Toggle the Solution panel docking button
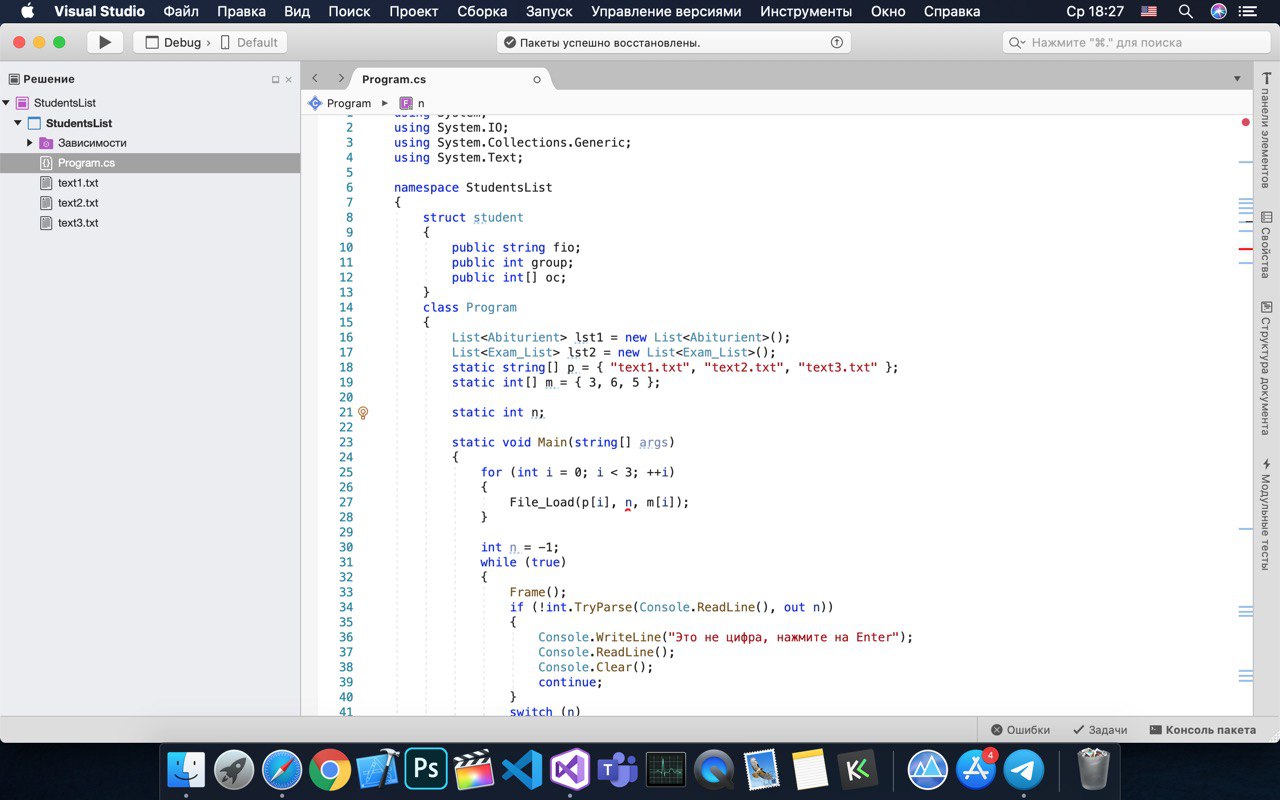The image size is (1280, 800). pyautogui.click(x=275, y=80)
